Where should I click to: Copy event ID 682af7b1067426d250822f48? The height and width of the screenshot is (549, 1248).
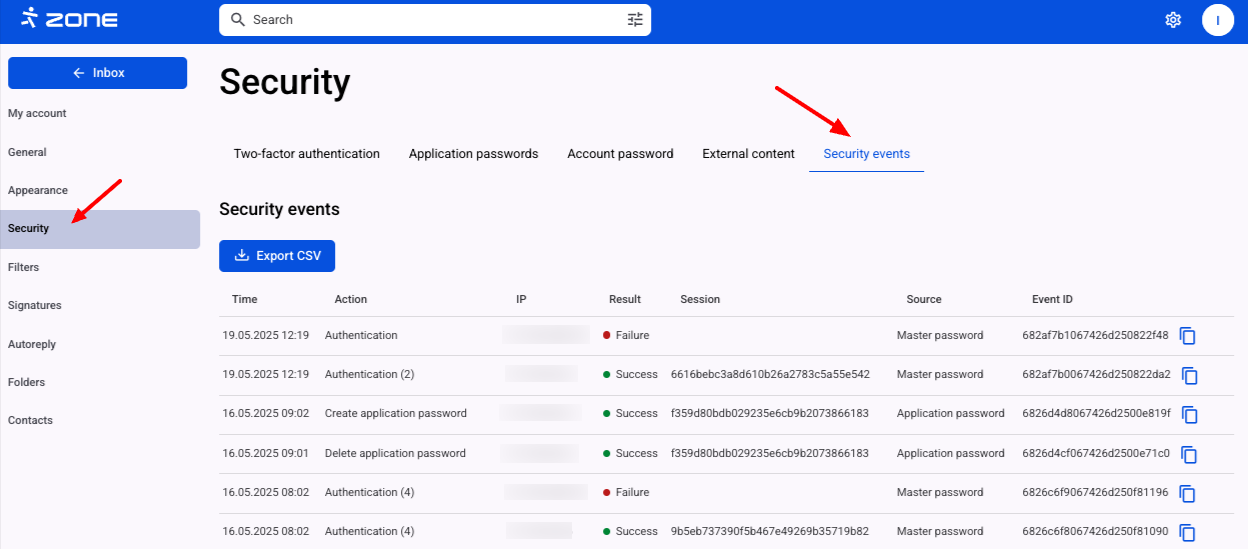[x=1188, y=336]
